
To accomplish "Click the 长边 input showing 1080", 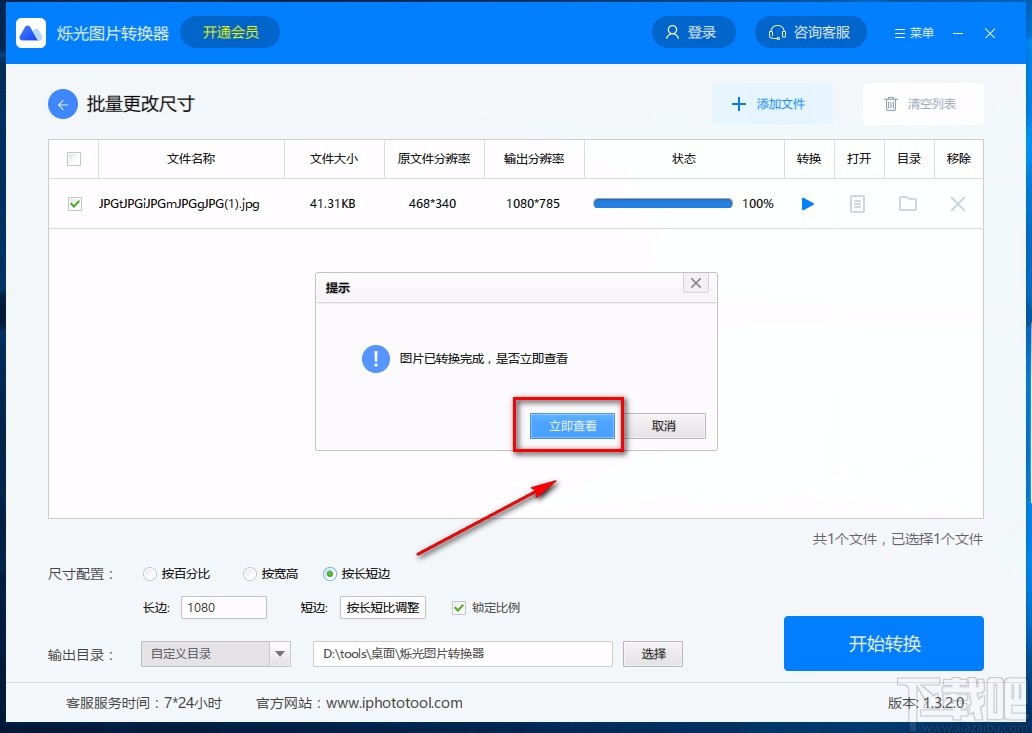I will tap(223, 607).
